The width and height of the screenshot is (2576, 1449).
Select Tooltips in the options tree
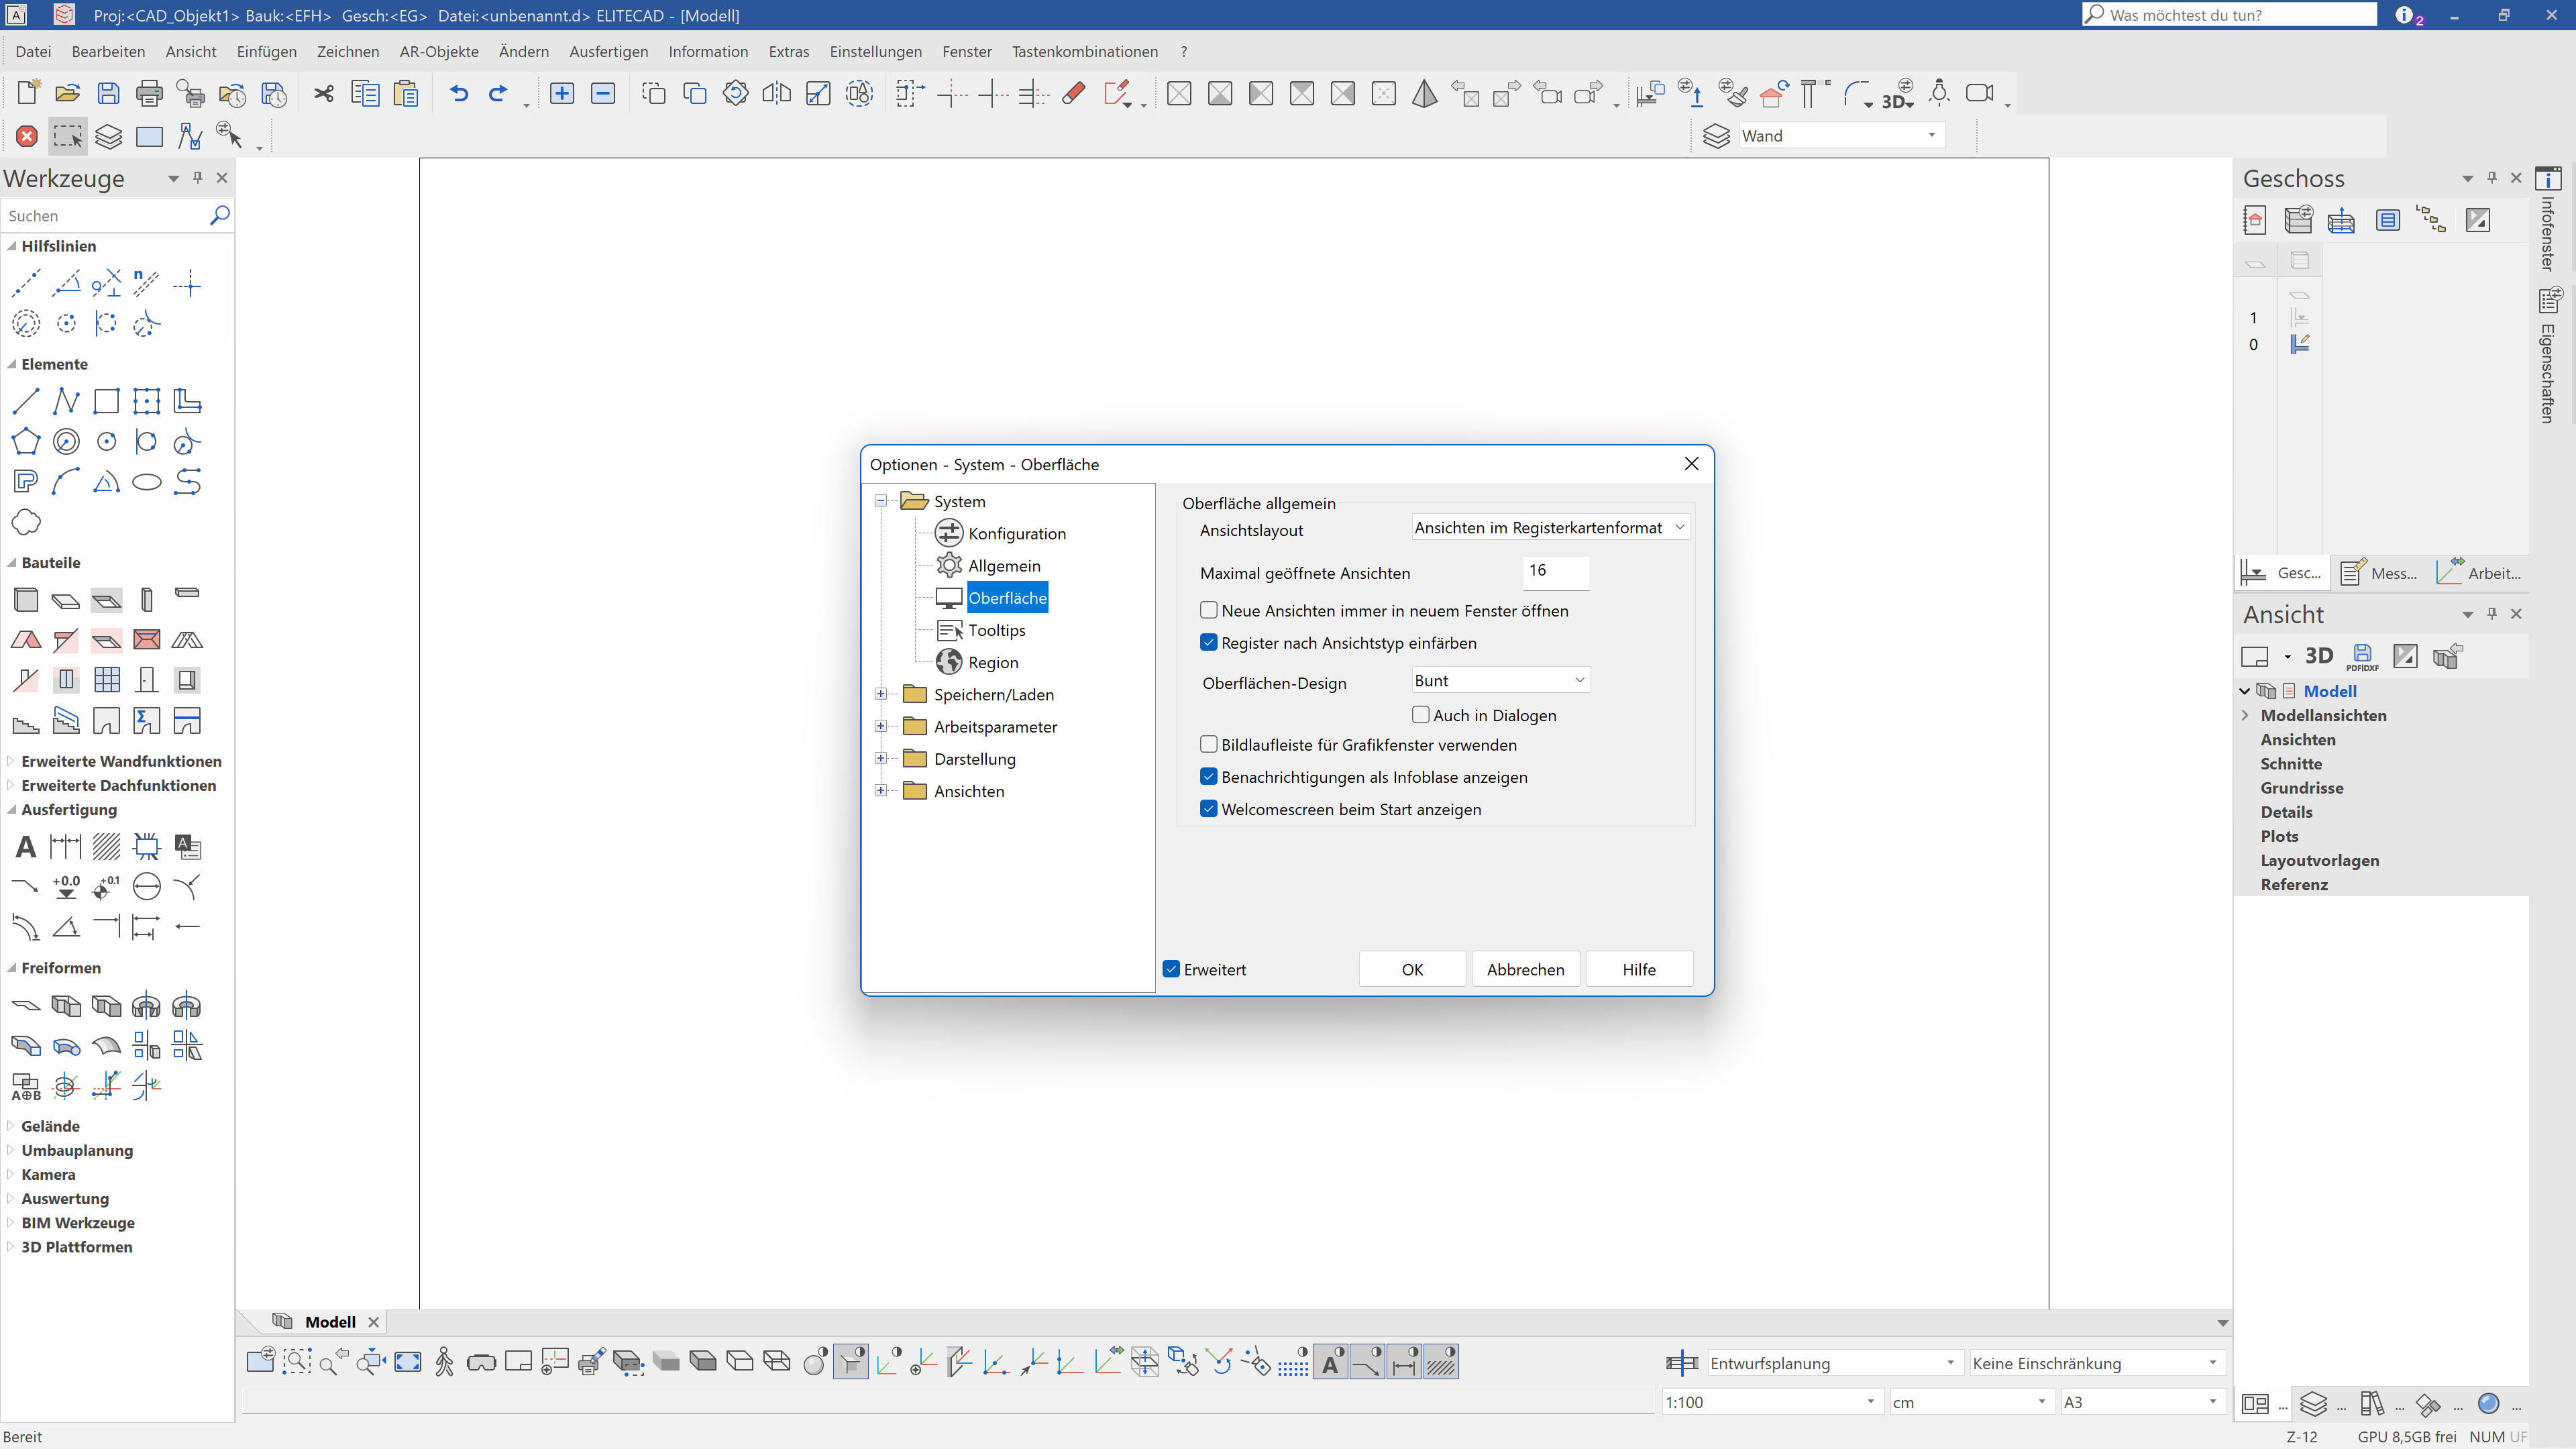click(x=996, y=630)
